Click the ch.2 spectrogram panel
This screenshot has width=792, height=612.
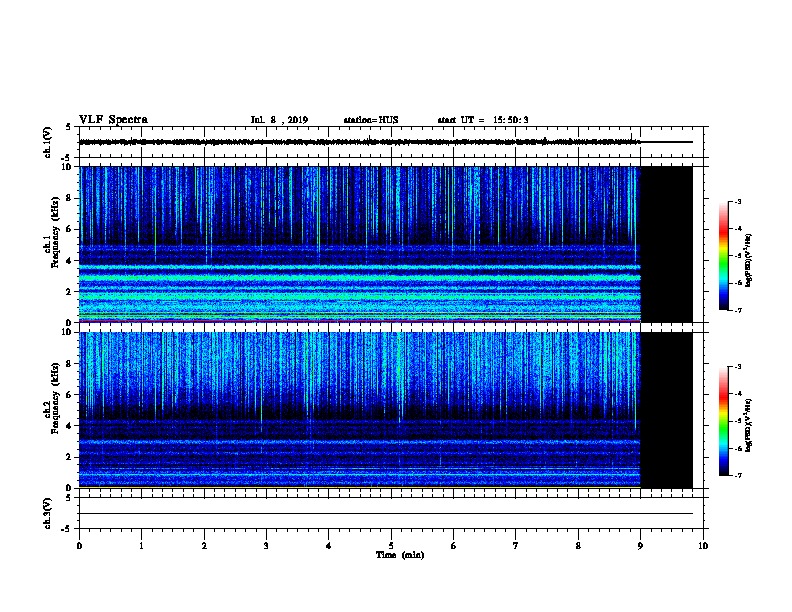pyautogui.click(x=386, y=410)
